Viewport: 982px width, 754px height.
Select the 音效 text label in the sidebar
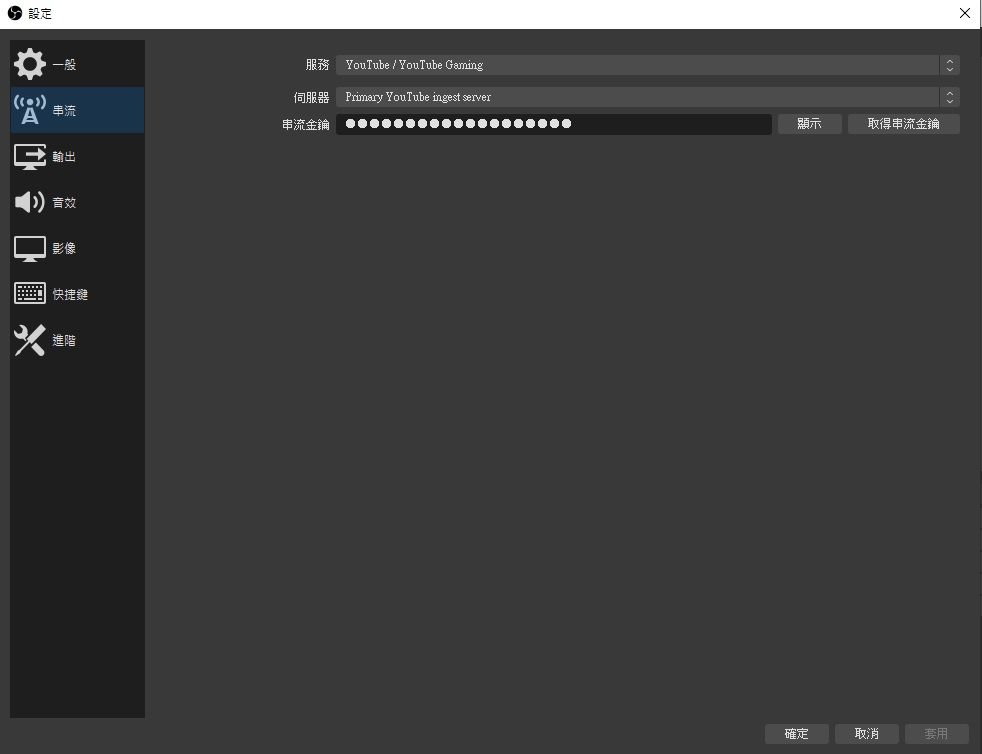click(x=64, y=203)
